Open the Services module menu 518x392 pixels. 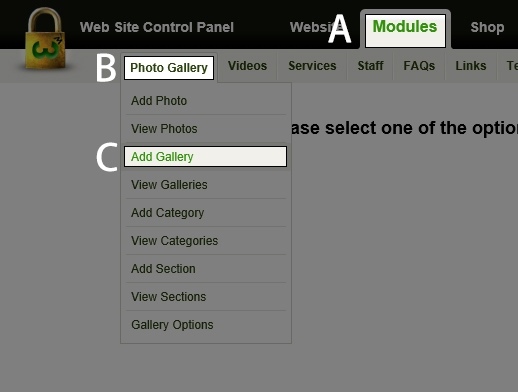312,66
